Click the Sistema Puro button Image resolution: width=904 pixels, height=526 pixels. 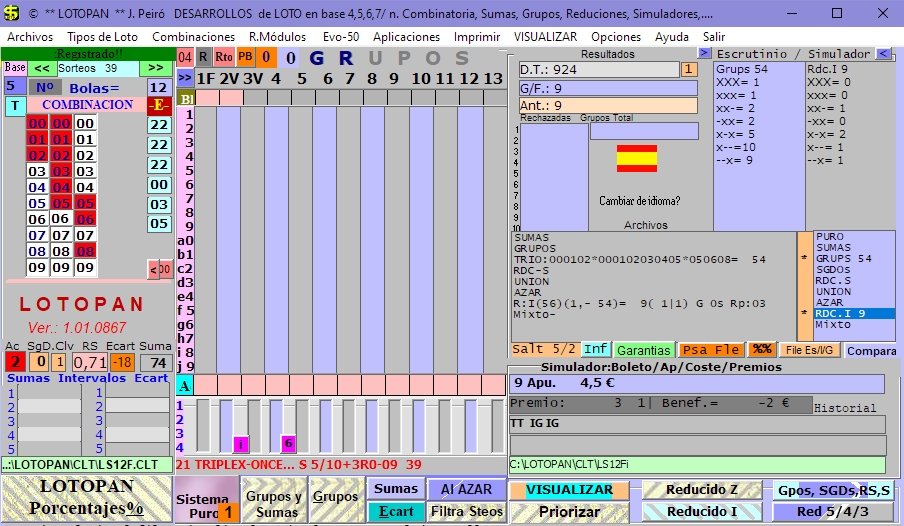(x=207, y=500)
